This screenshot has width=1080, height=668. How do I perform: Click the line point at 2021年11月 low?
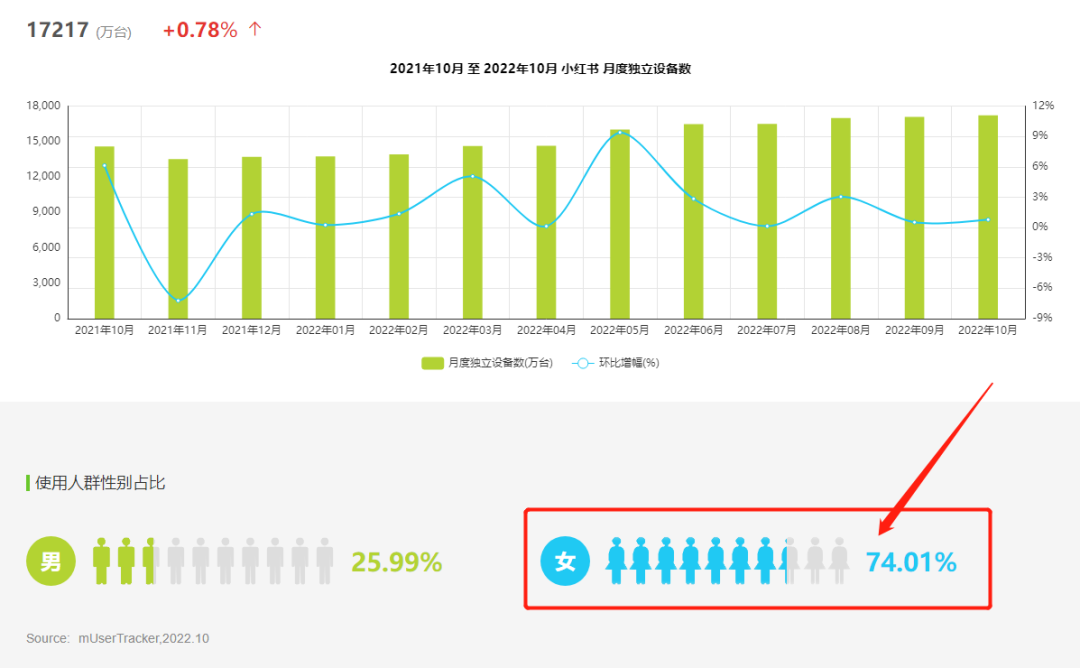[178, 300]
